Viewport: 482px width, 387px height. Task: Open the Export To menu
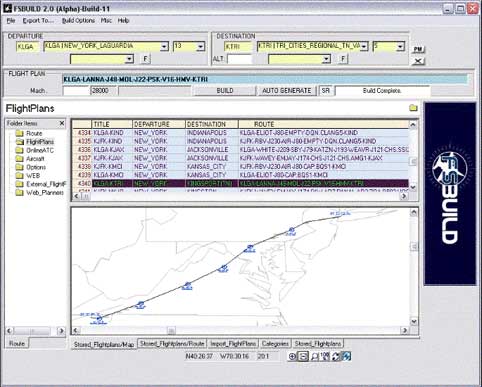[38, 21]
